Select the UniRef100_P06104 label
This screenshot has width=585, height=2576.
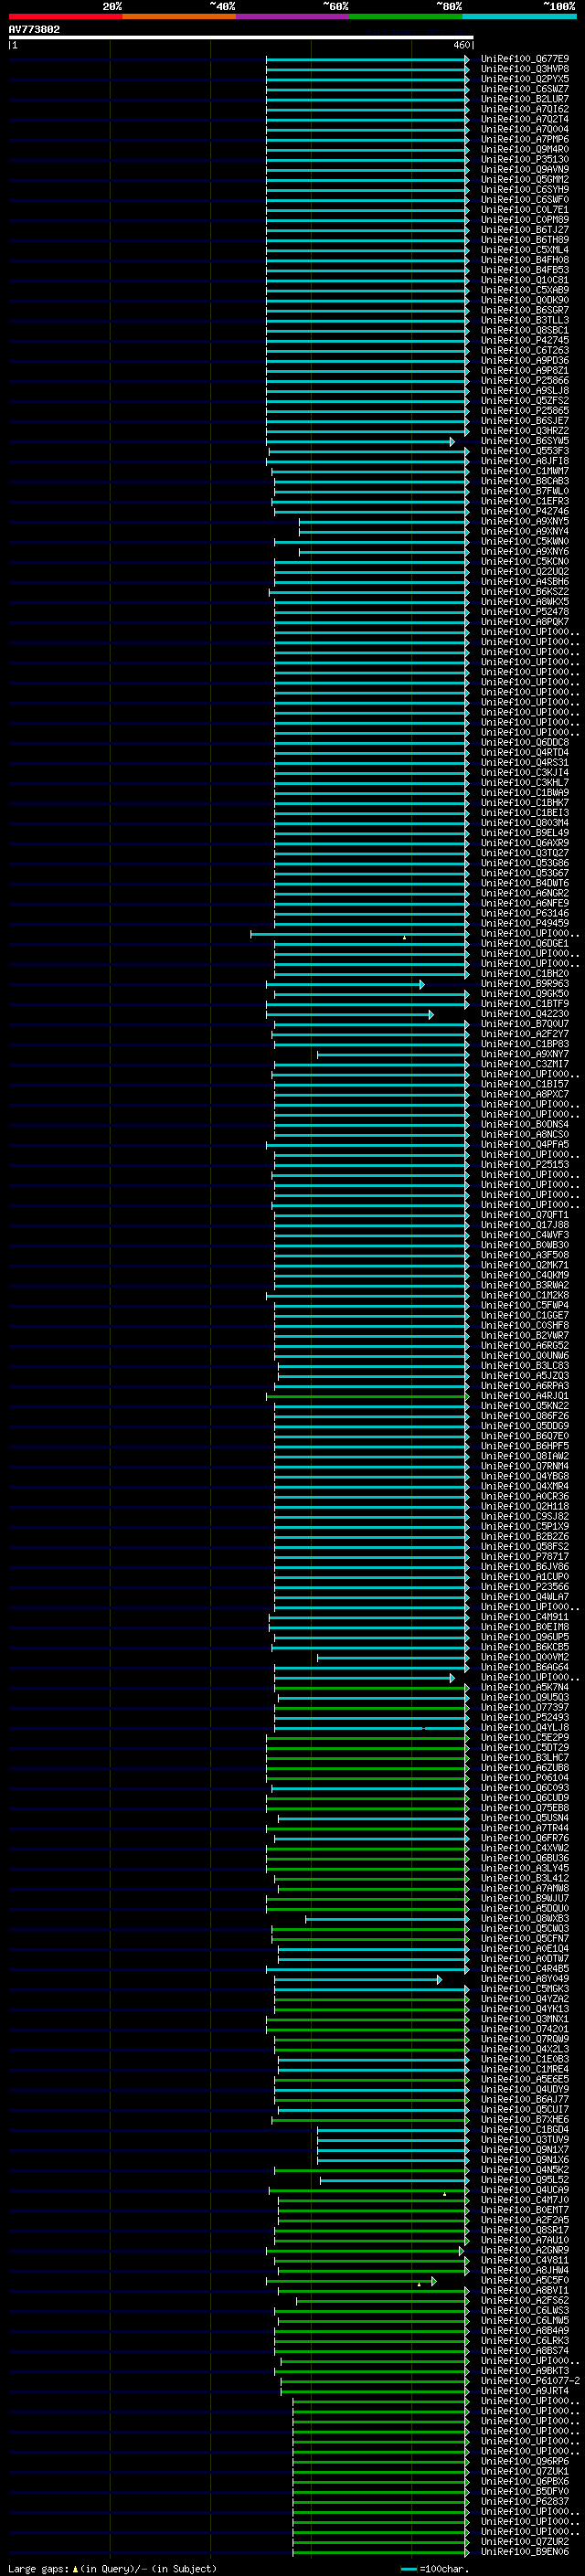click(x=524, y=1778)
